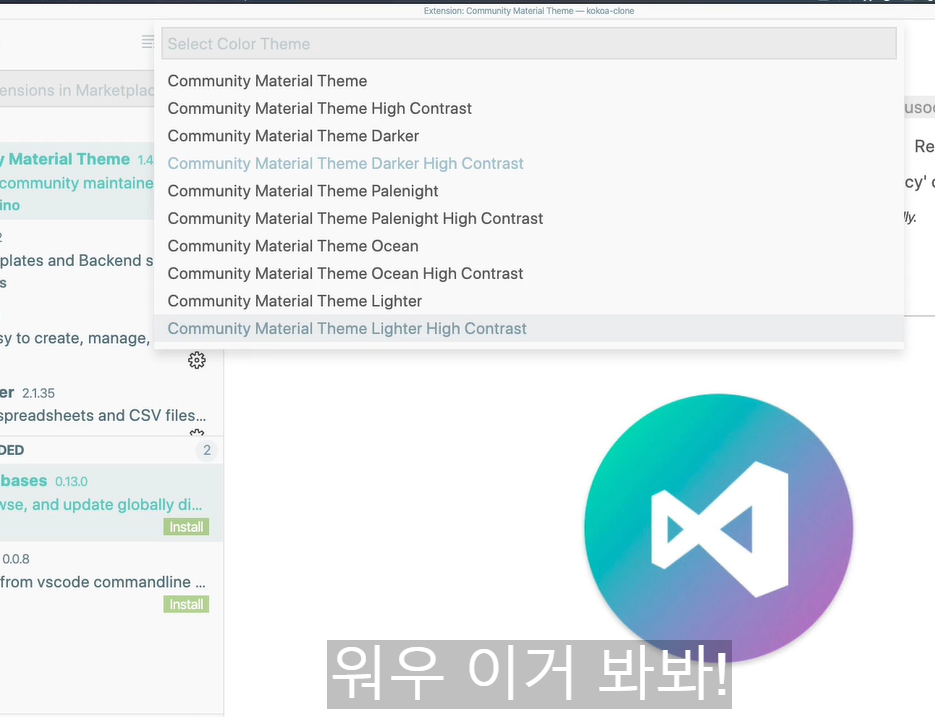Open gear icon below 'create, manage' extension
Viewport: 935px width, 717px height.
[x=197, y=360]
